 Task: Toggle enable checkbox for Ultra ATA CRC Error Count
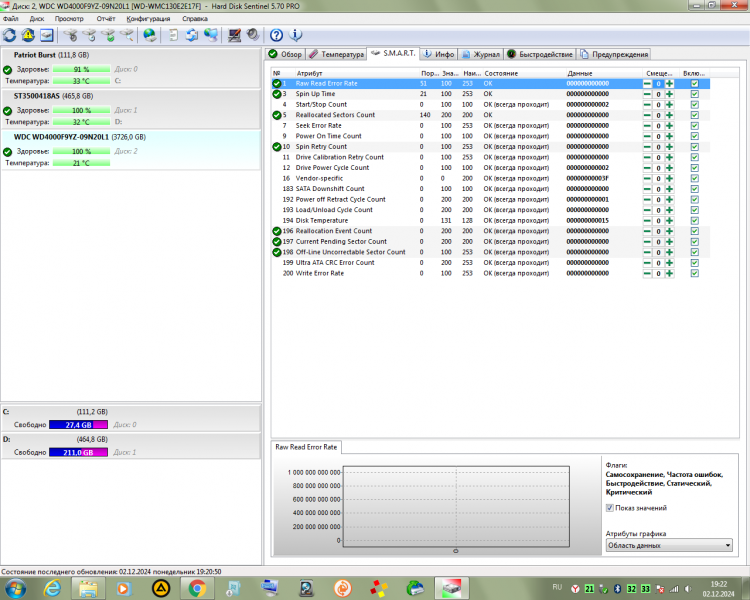click(695, 263)
